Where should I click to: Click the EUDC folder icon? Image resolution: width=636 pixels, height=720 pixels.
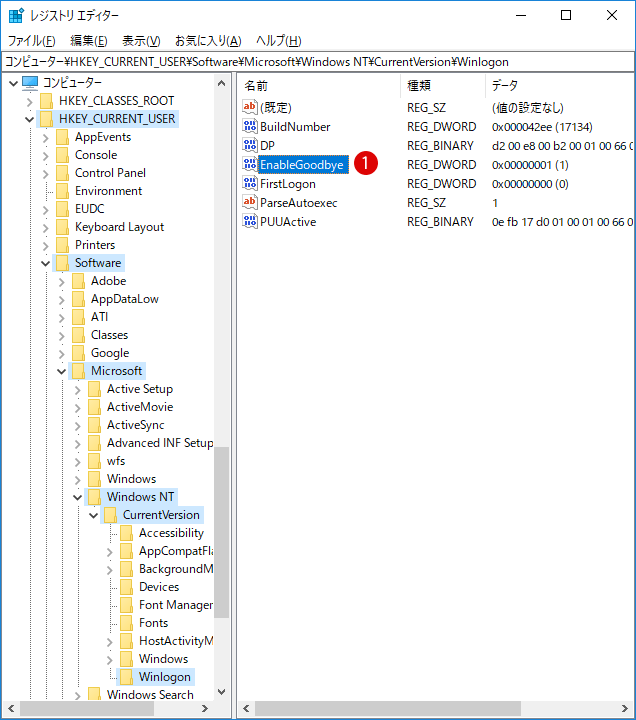point(62,208)
